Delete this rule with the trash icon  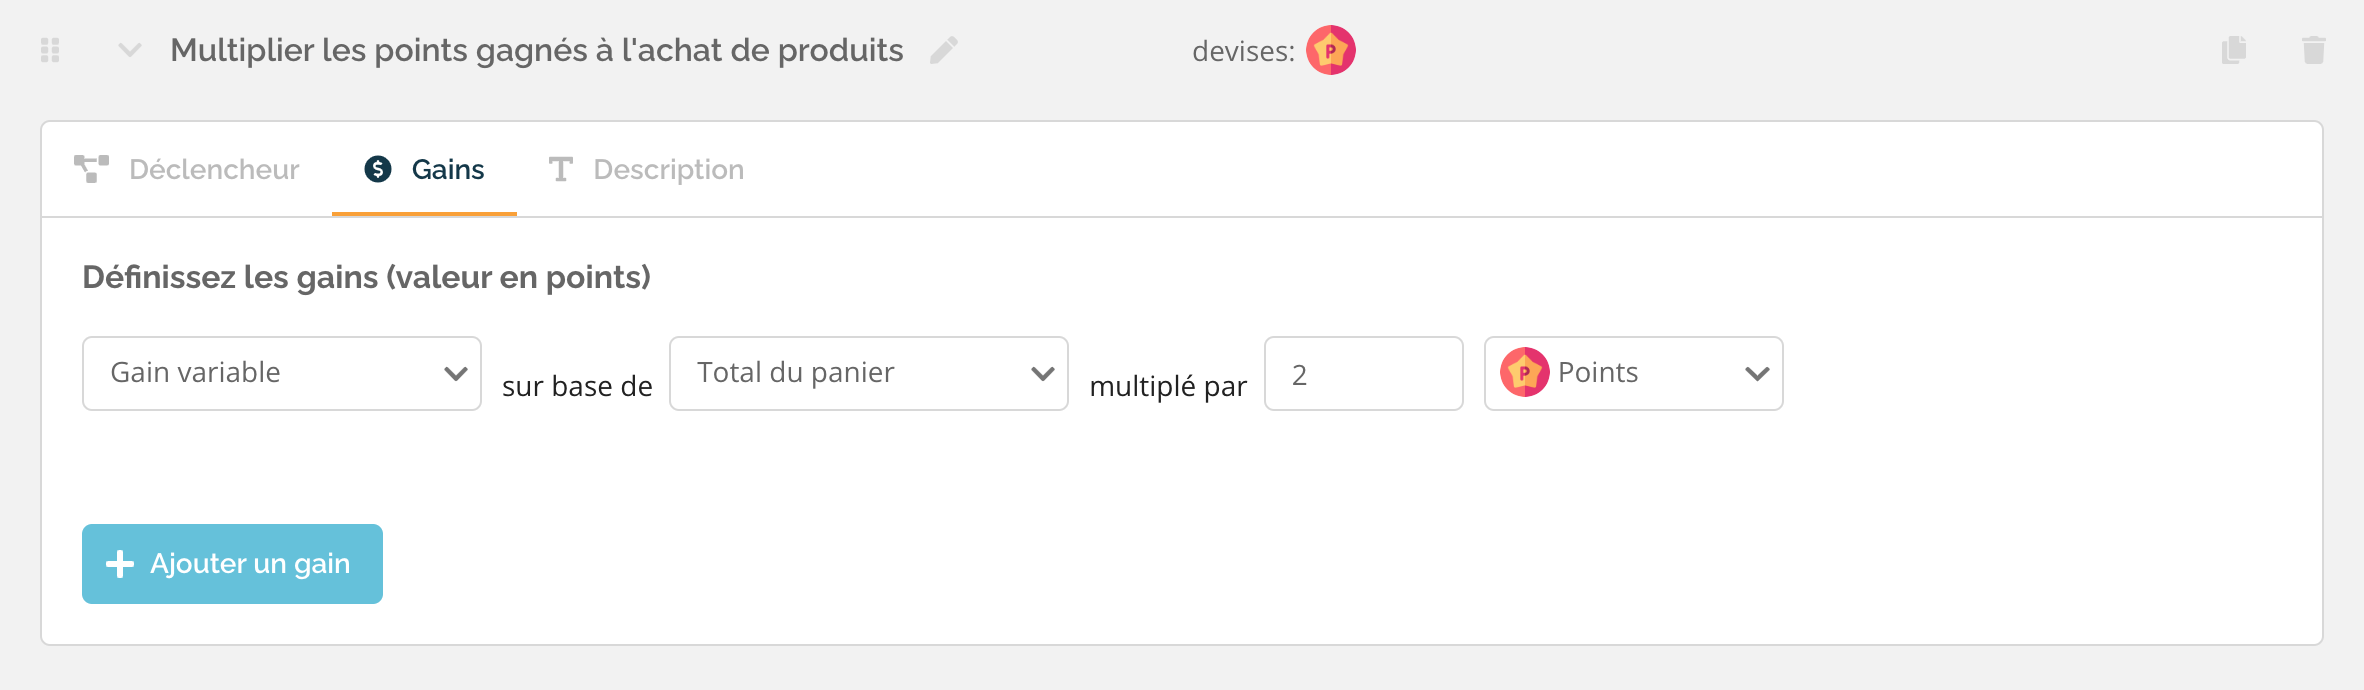2314,50
